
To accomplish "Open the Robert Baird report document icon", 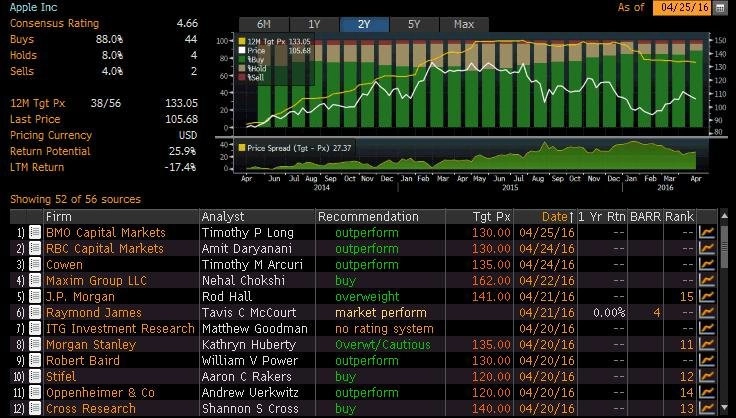I will [x=35, y=360].
